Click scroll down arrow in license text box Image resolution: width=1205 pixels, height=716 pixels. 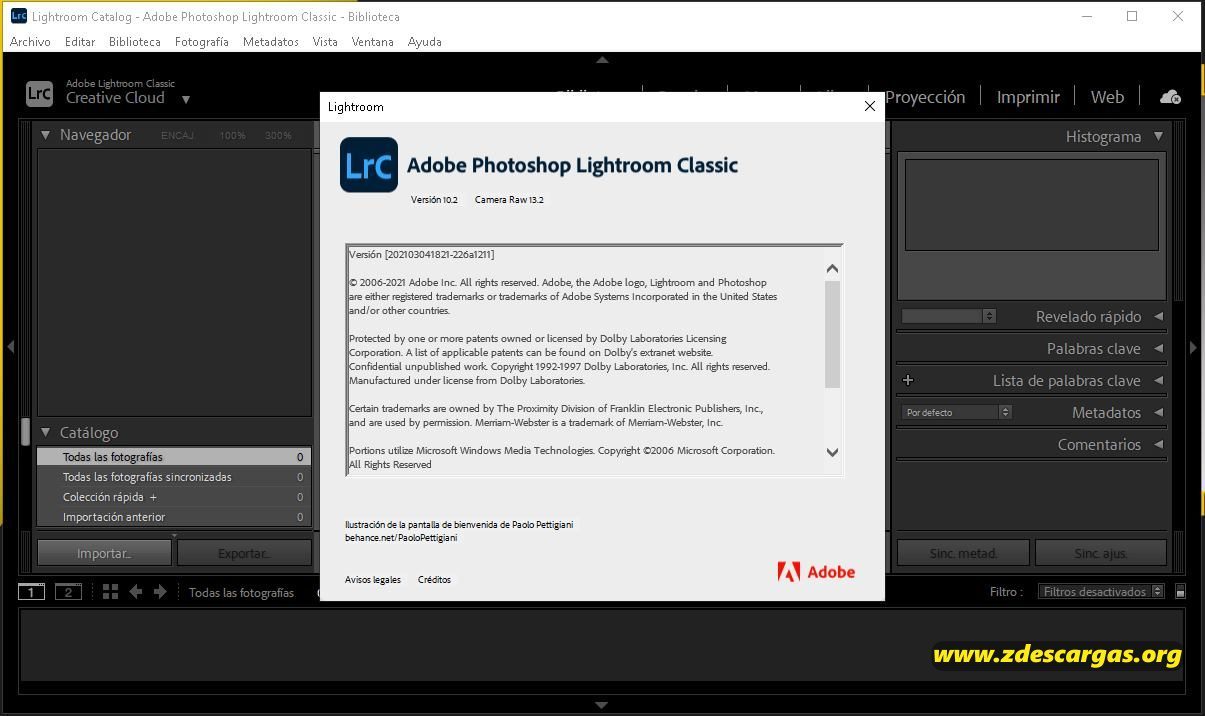(832, 452)
